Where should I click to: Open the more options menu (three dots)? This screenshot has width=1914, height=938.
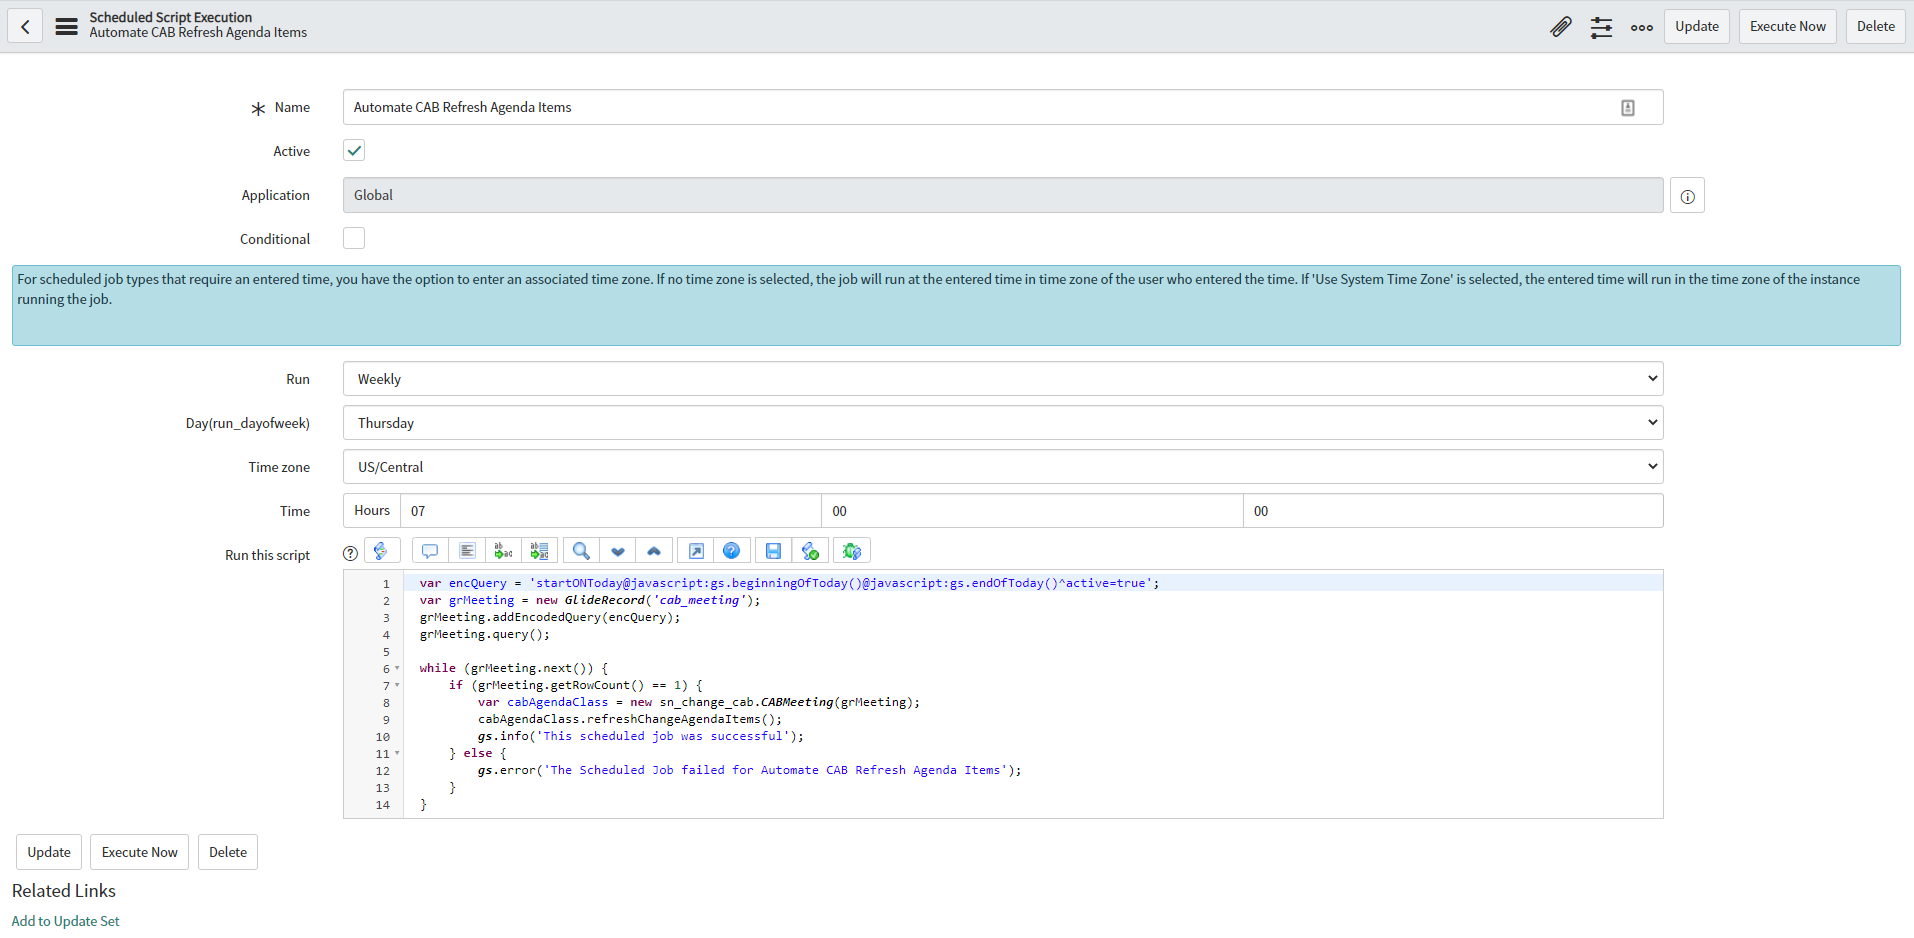click(1641, 28)
